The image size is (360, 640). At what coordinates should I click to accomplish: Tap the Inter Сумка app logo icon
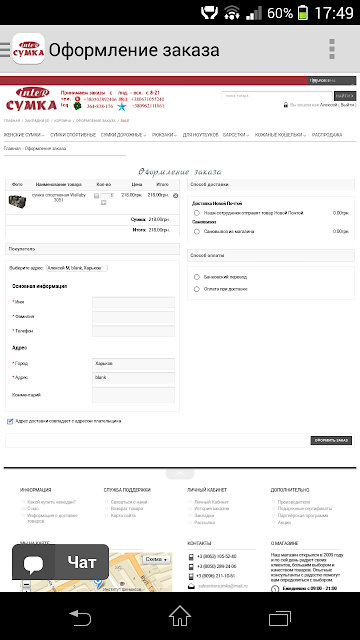pyautogui.click(x=28, y=49)
